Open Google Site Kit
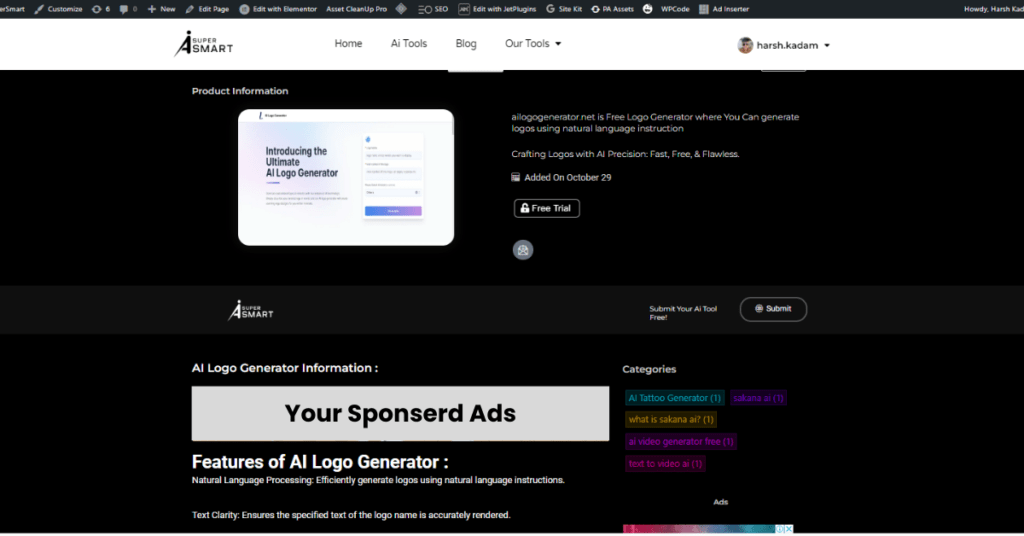The image size is (1024, 536). click(x=564, y=9)
